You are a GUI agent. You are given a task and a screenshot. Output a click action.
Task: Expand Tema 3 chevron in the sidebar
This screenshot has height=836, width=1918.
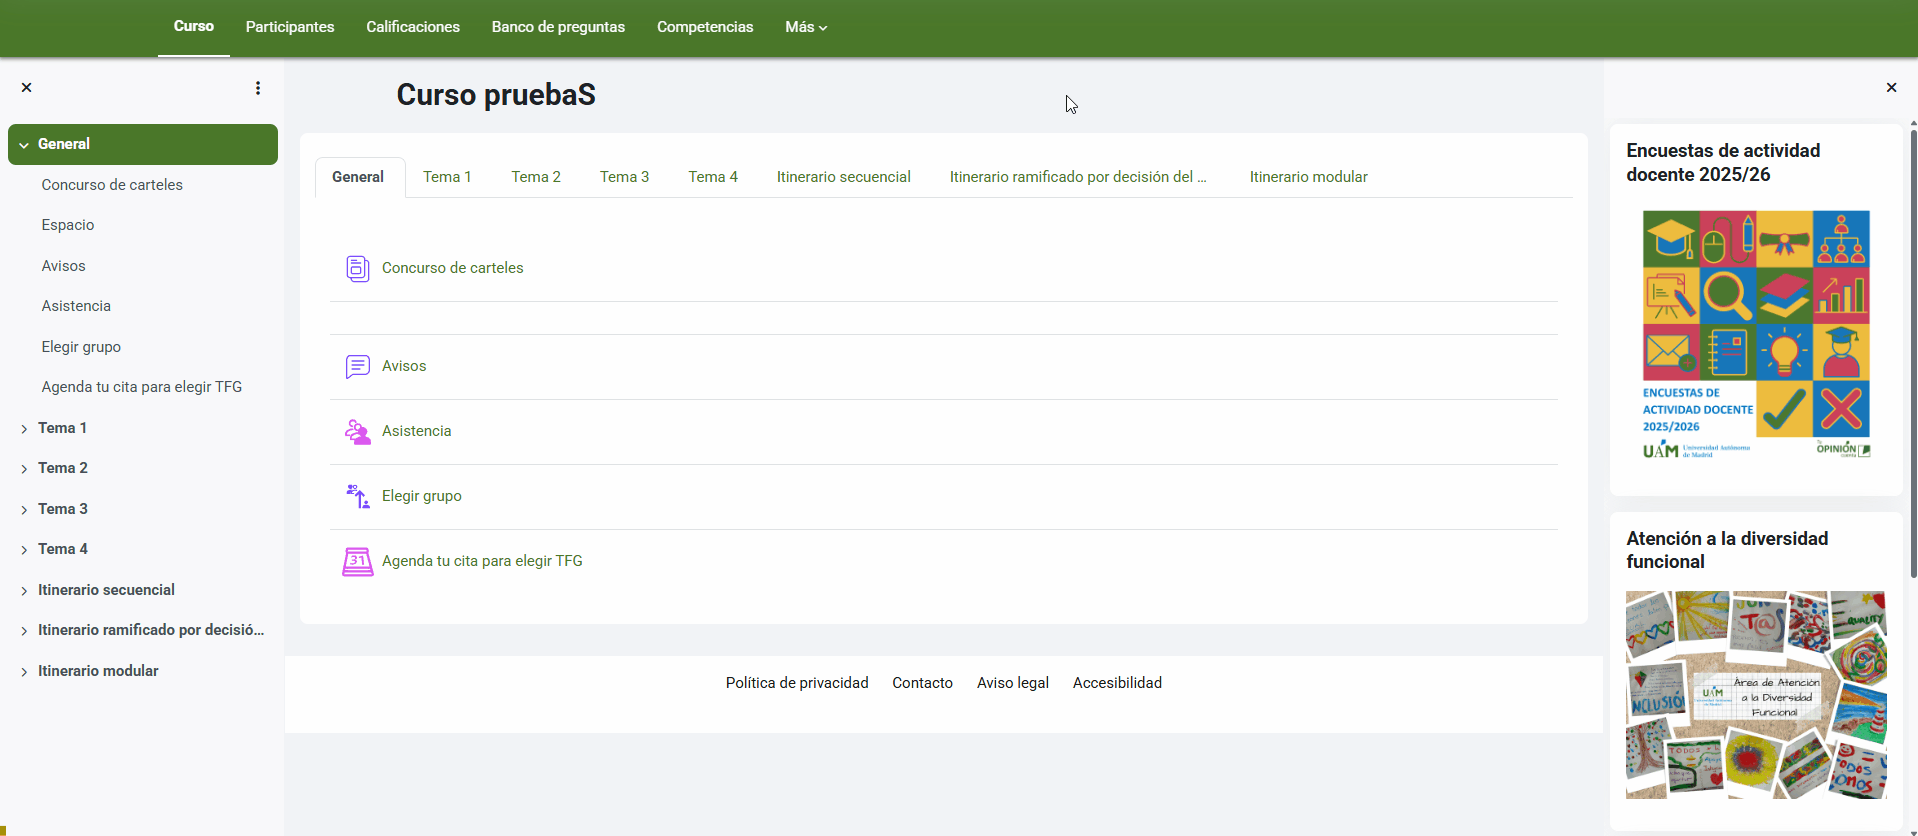[x=24, y=510]
